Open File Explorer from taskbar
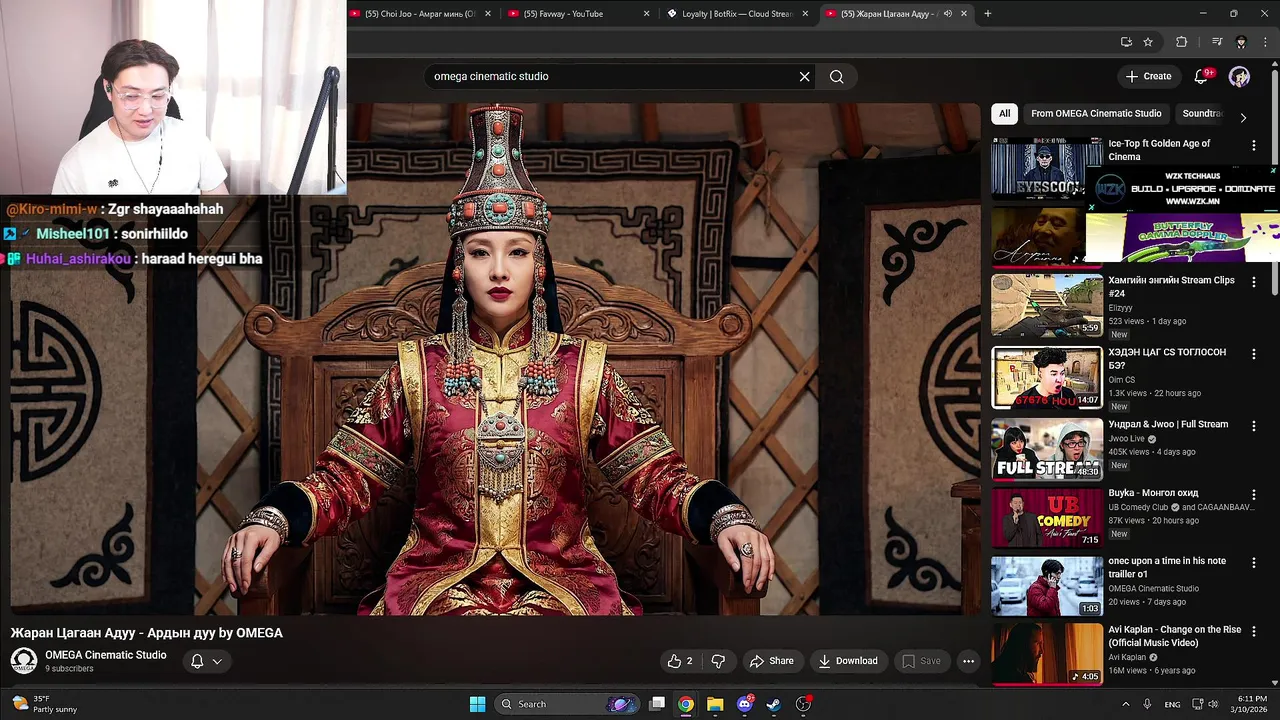The width and height of the screenshot is (1280, 720). tap(715, 704)
